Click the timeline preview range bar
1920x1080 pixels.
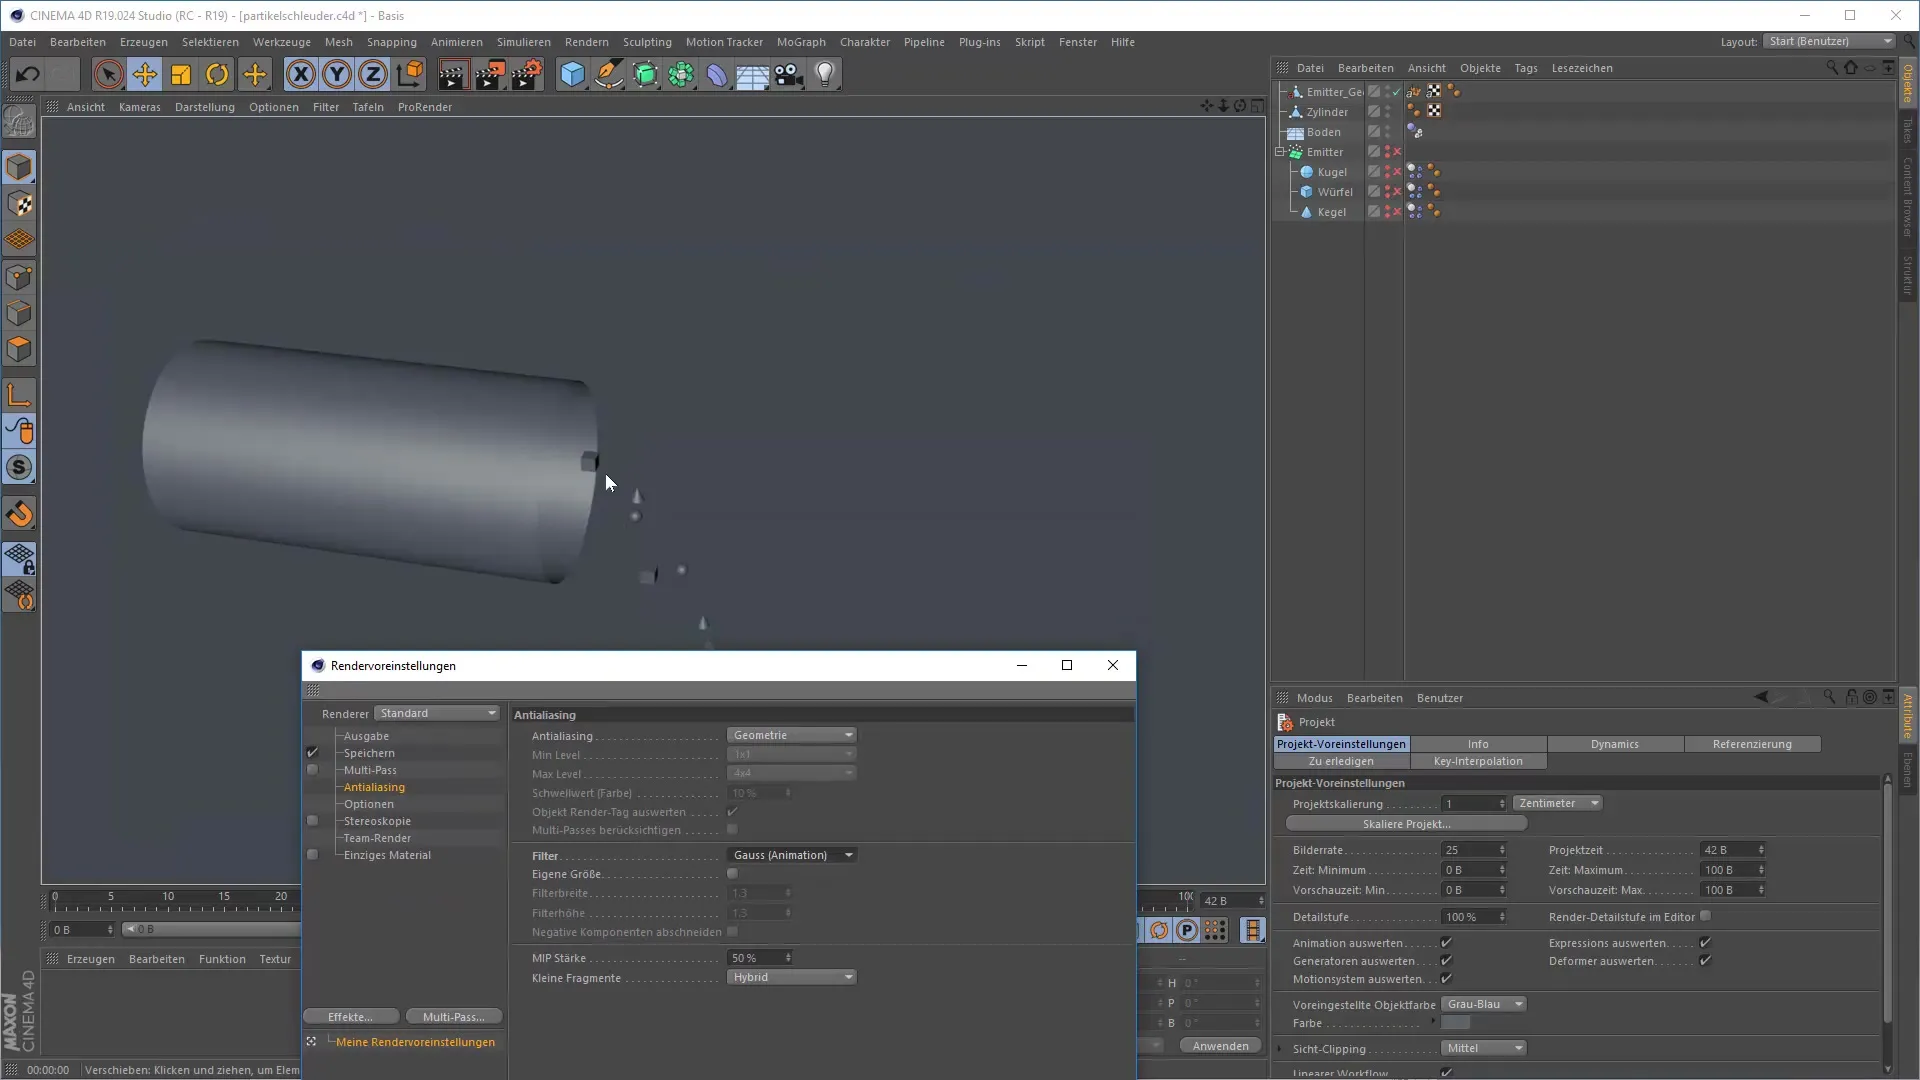[212, 929]
